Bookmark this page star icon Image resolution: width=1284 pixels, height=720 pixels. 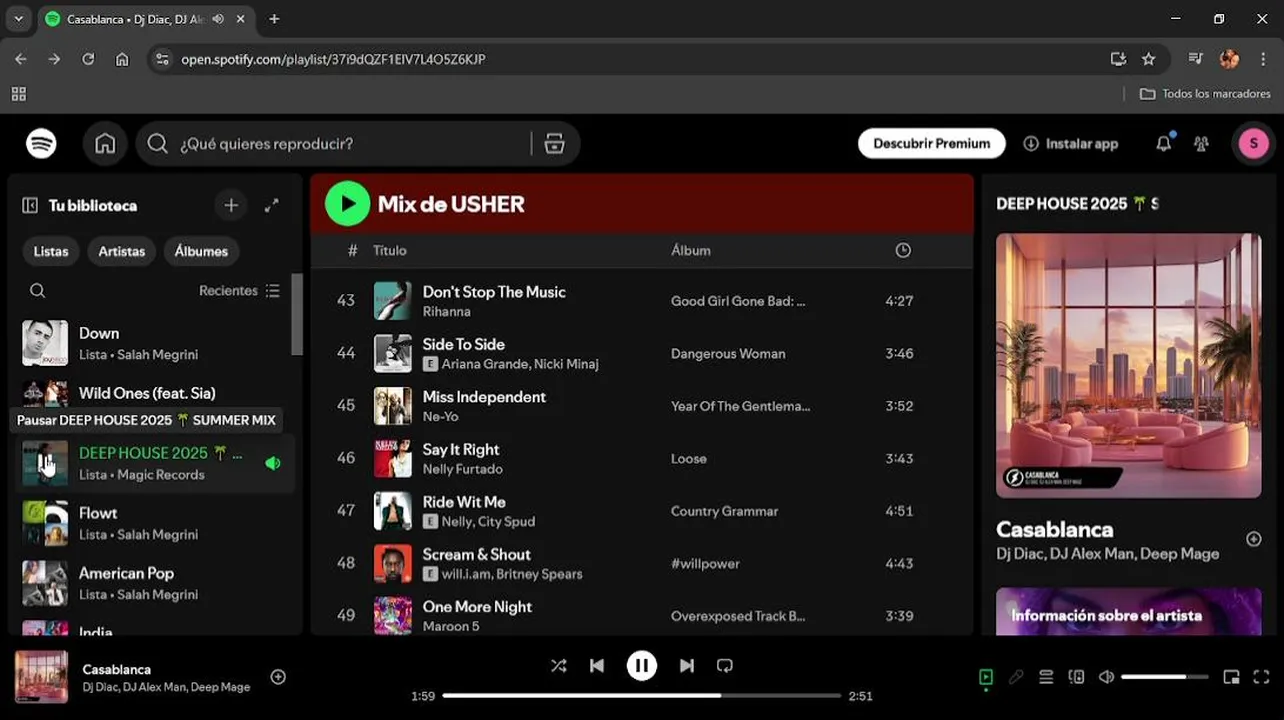1149,59
